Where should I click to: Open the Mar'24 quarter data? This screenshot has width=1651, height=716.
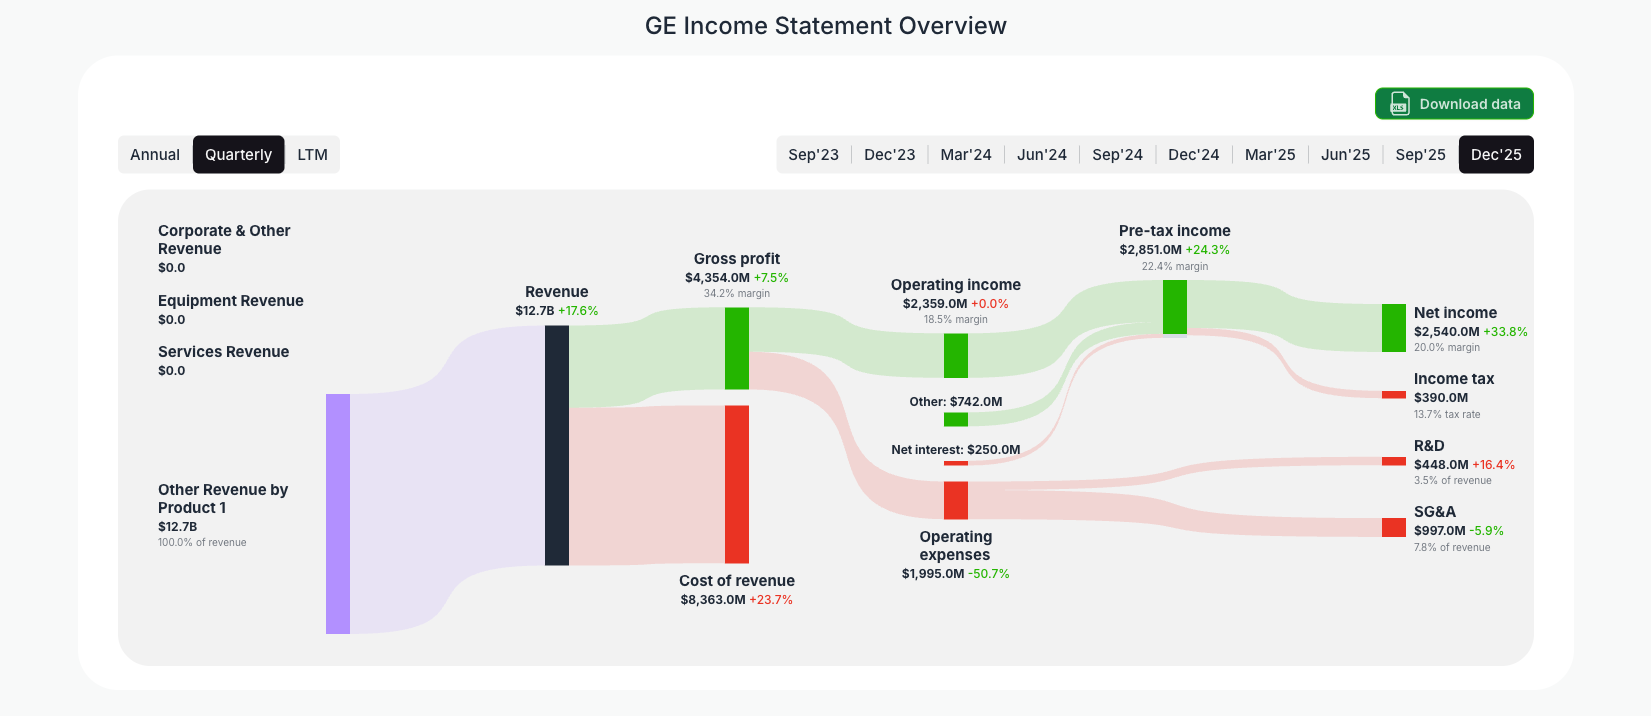(965, 154)
